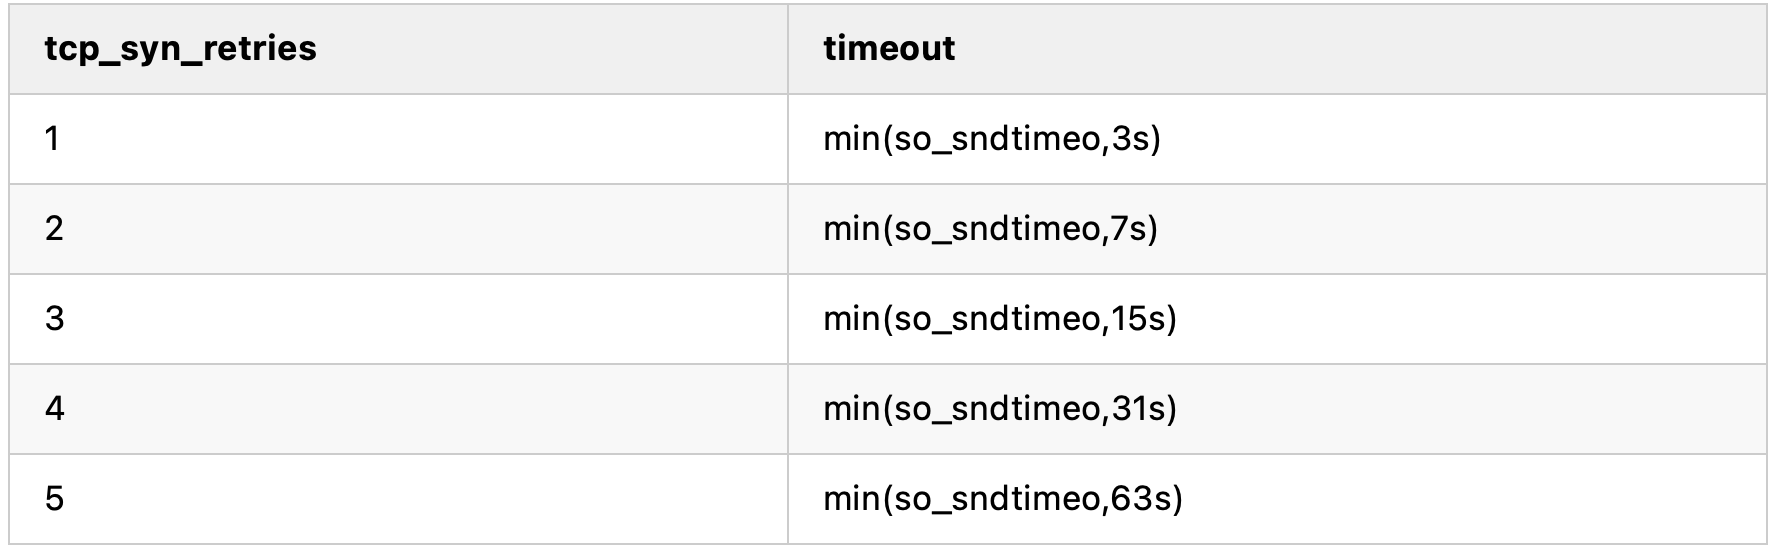Image resolution: width=1774 pixels, height=560 pixels.
Task: Select the cell with retries value 4
Action: (398, 409)
